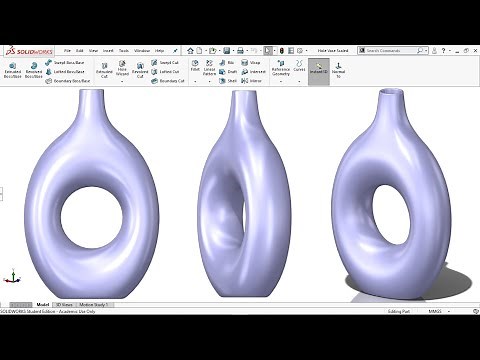Expand the Open document dropdown arrow

click(x=219, y=51)
